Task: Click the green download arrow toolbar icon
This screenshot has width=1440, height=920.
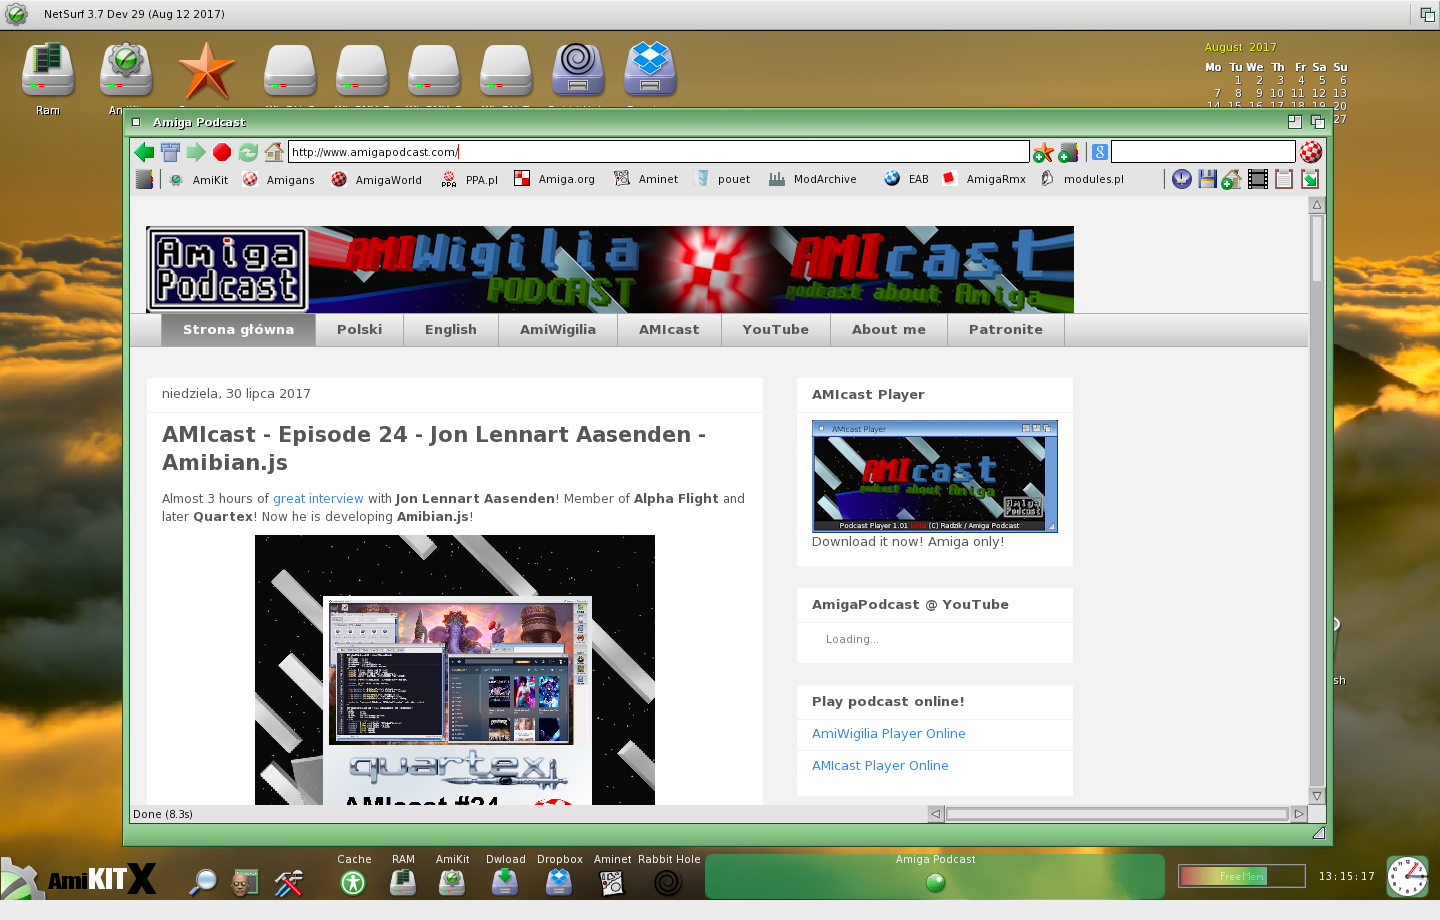Action: point(1310,179)
